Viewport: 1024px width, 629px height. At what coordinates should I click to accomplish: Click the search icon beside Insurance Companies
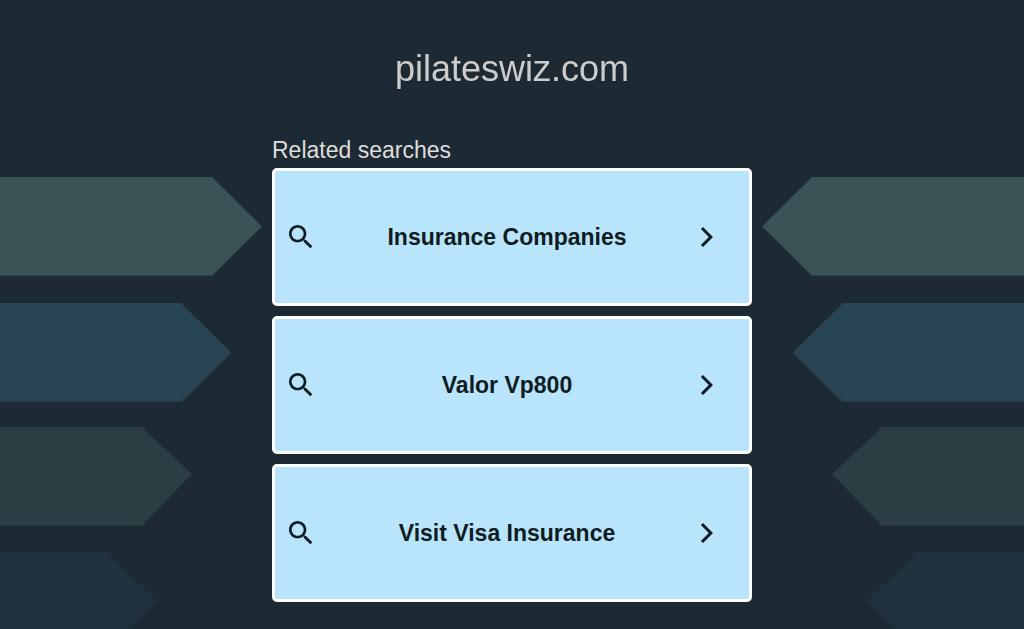pyautogui.click(x=300, y=237)
